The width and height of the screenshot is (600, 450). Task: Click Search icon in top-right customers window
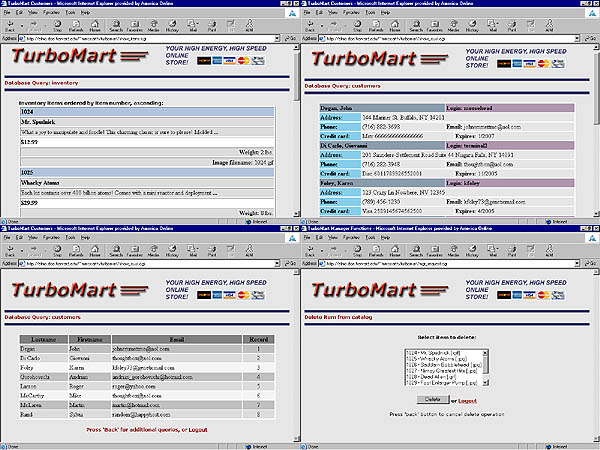pyautogui.click(x=418, y=26)
